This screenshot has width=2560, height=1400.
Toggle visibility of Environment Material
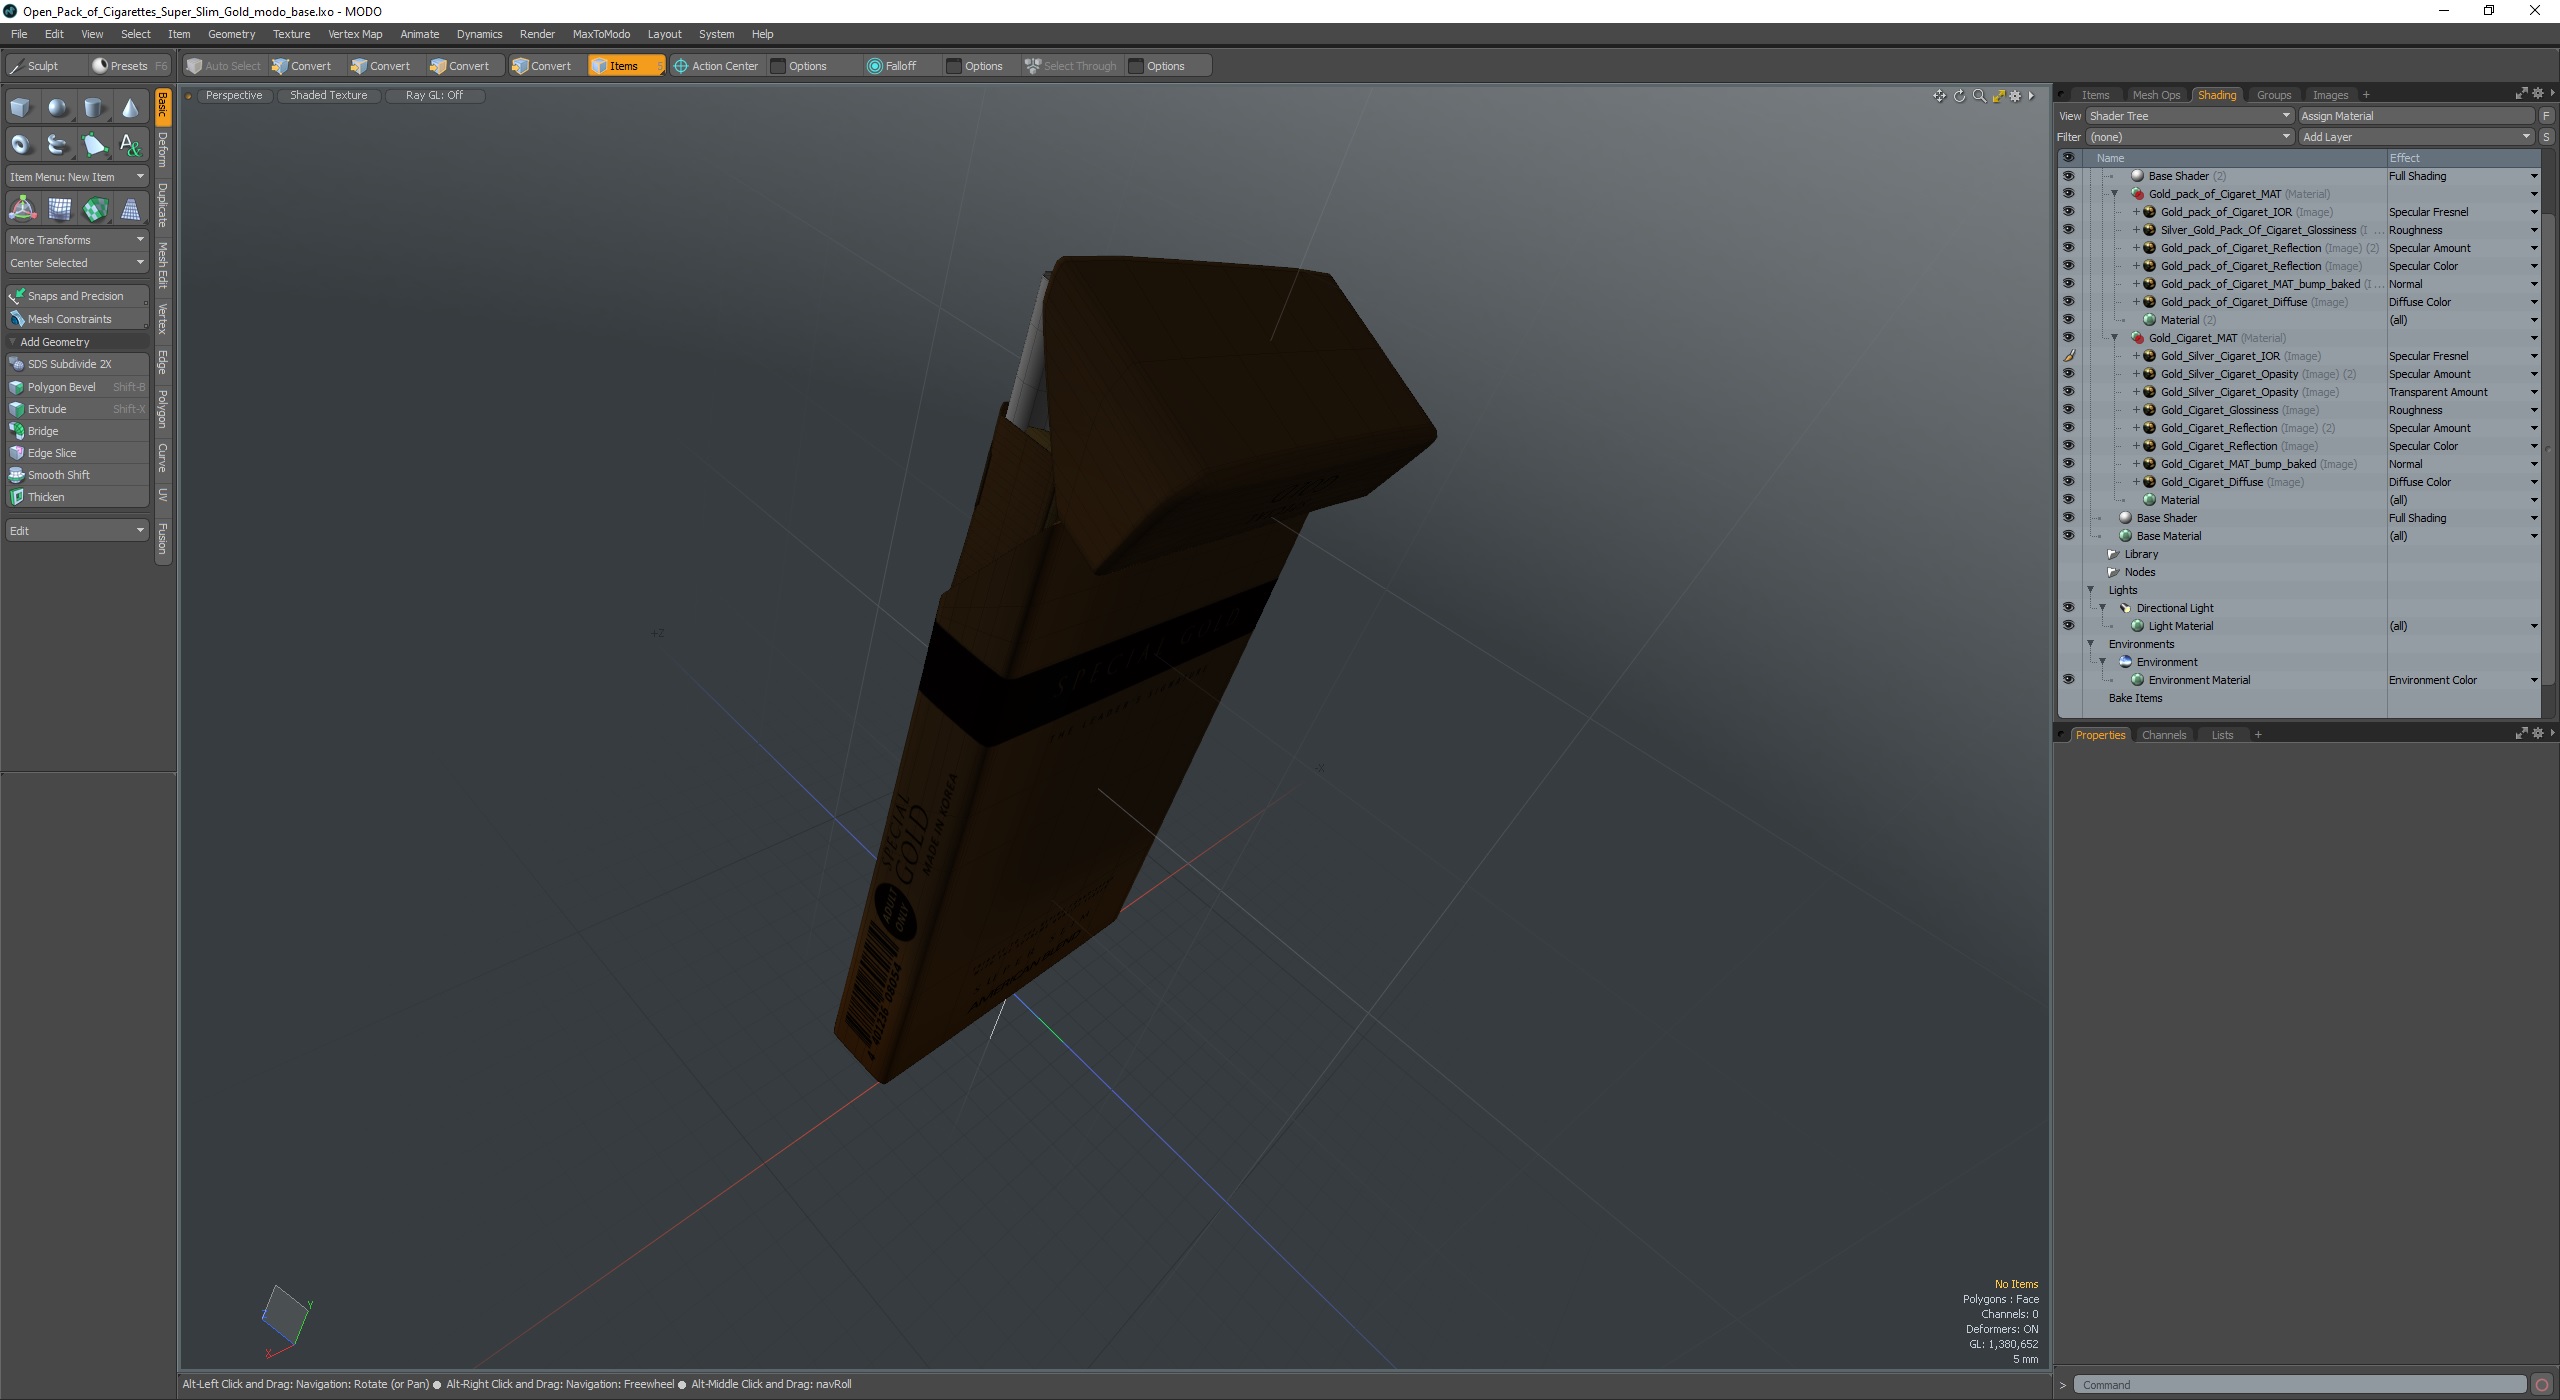(2068, 680)
